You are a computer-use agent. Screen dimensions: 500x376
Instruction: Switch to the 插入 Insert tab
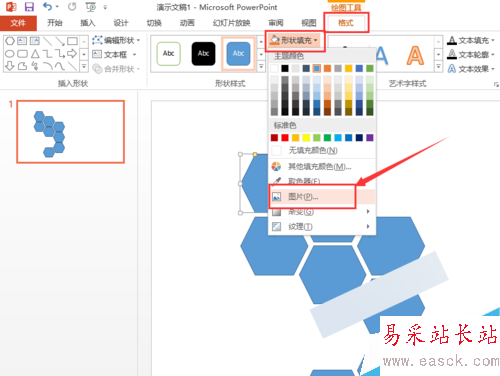[88, 23]
